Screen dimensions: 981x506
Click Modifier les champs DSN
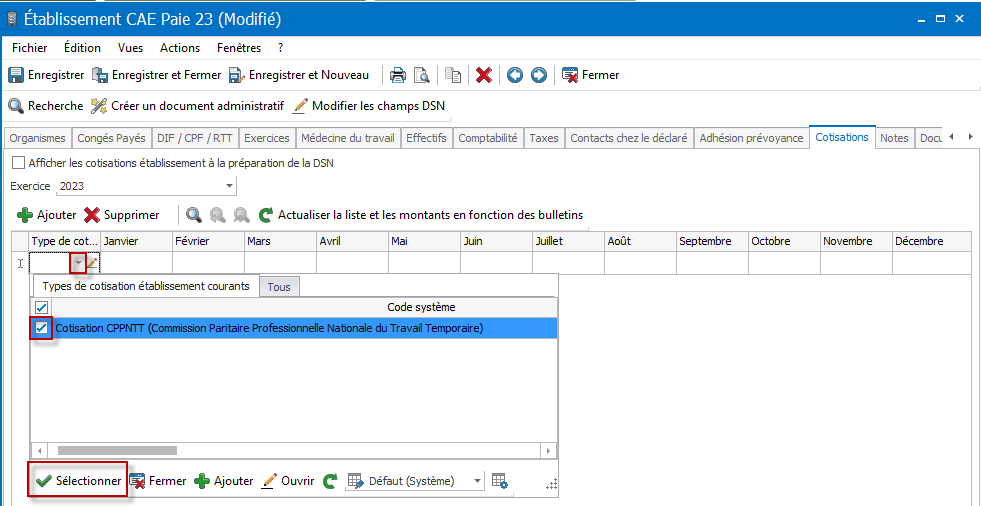coord(369,106)
